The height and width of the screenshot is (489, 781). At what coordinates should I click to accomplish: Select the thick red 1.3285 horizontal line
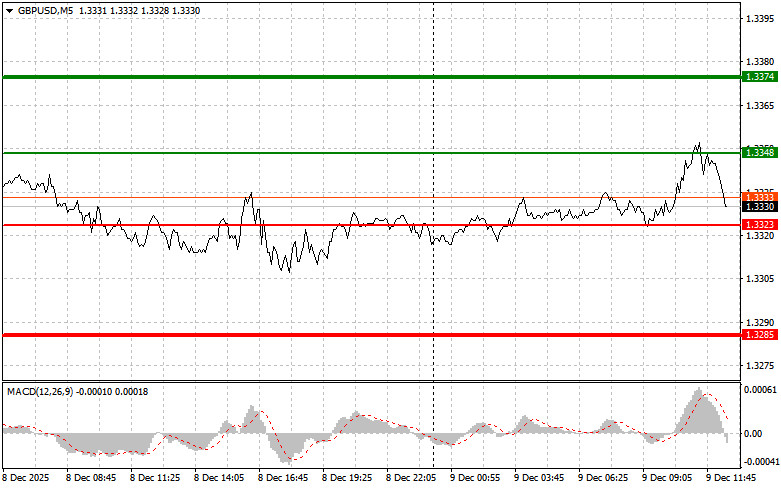pos(372,335)
